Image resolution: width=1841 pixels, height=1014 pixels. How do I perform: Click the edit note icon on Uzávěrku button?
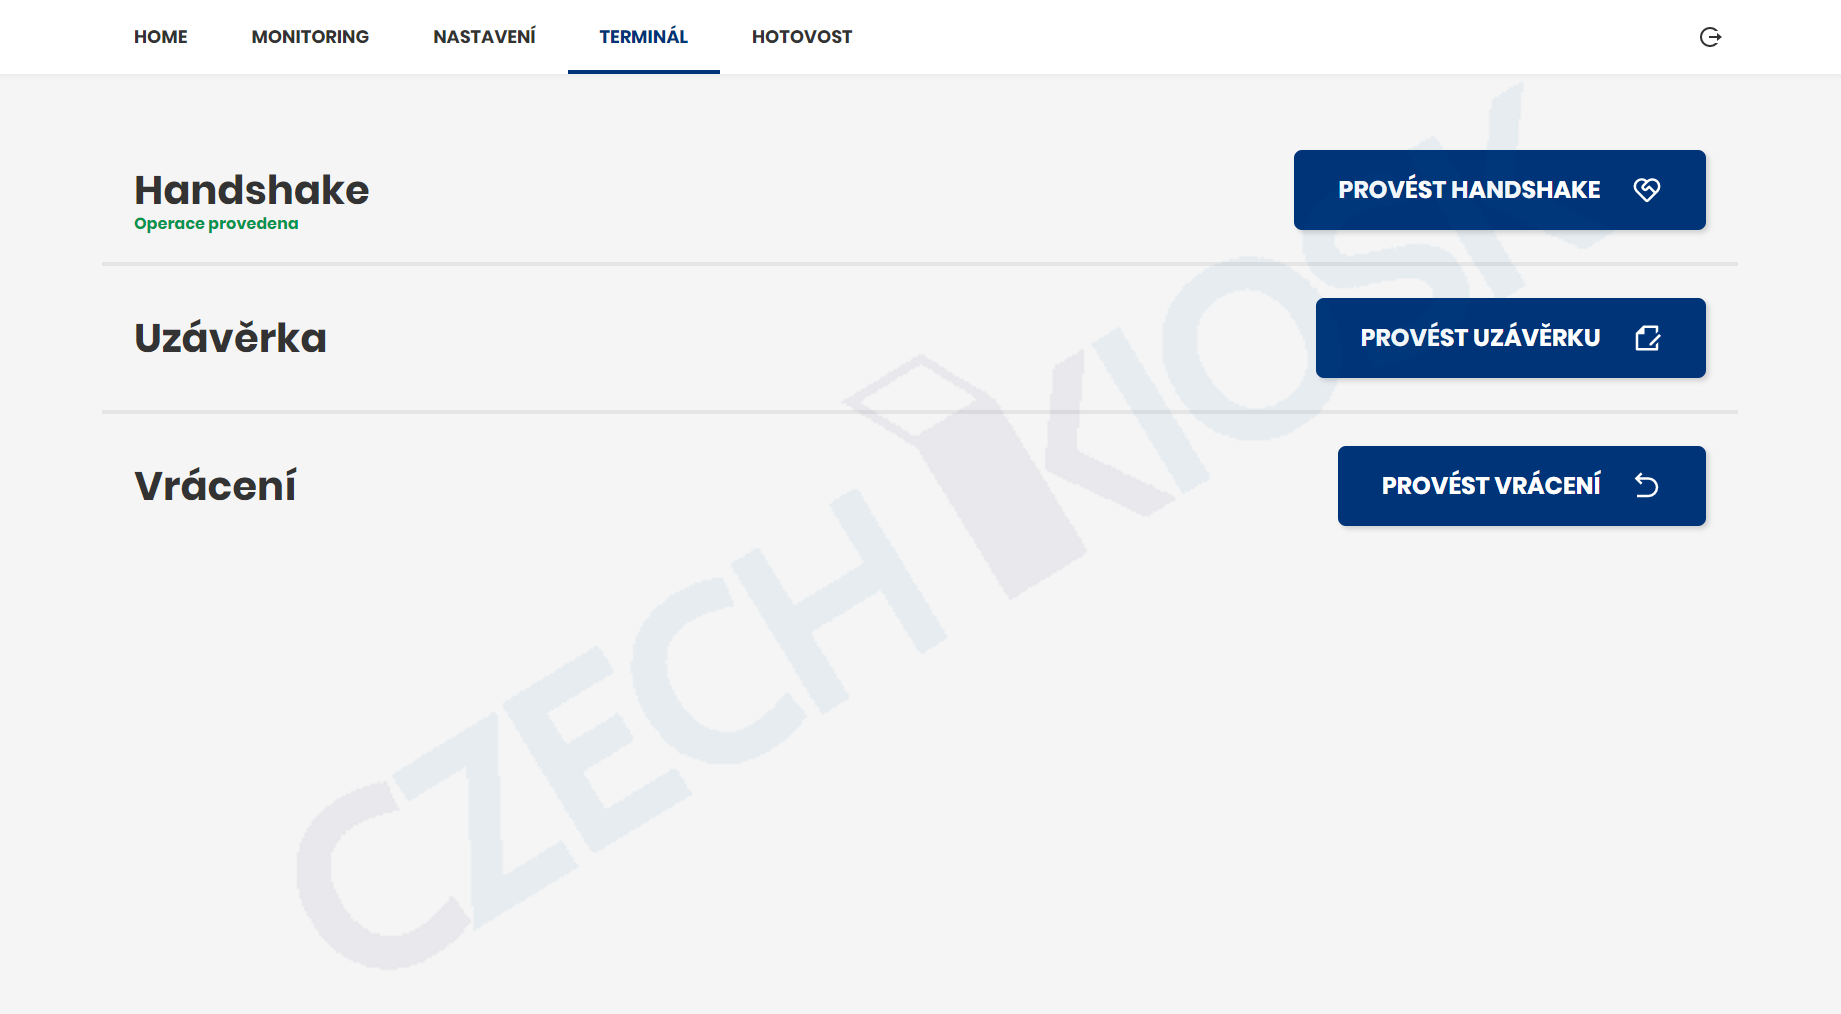[x=1647, y=338]
